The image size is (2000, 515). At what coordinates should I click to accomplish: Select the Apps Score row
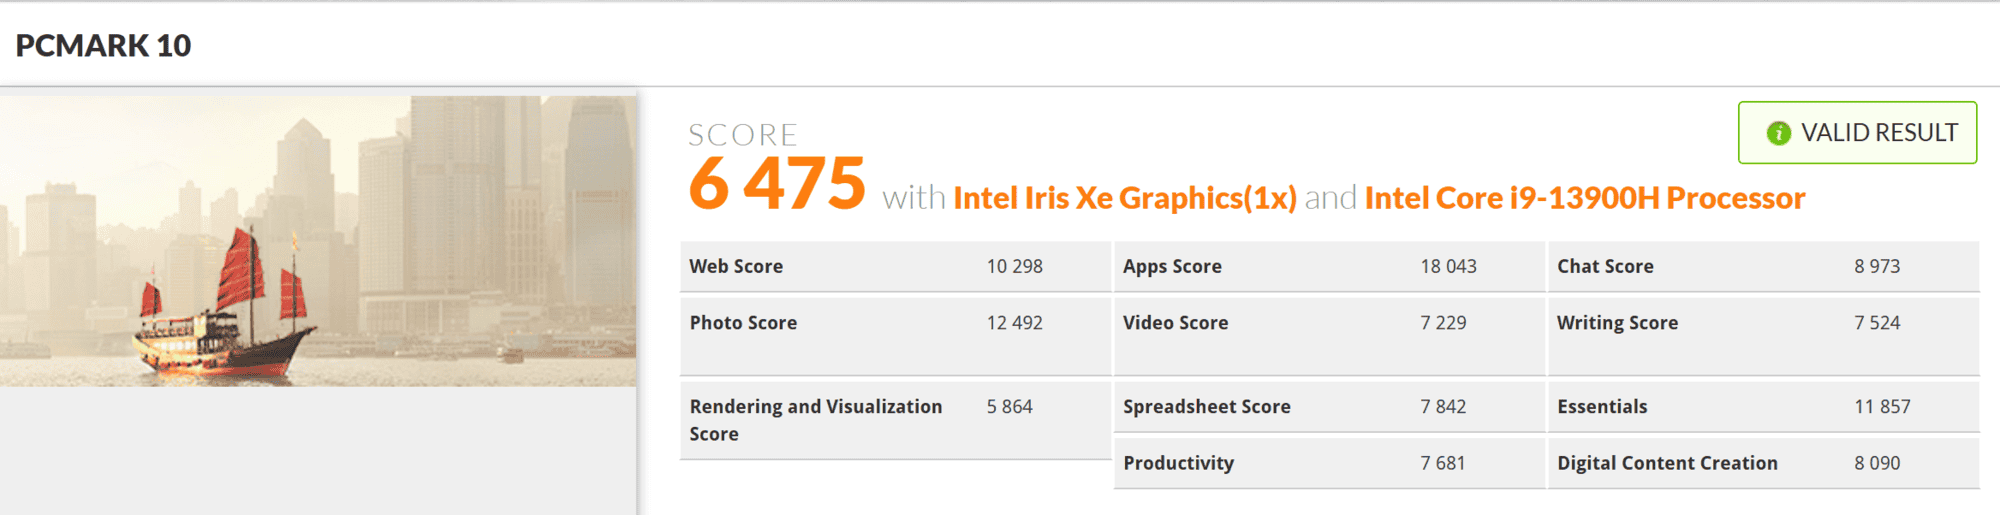pos(1328,267)
